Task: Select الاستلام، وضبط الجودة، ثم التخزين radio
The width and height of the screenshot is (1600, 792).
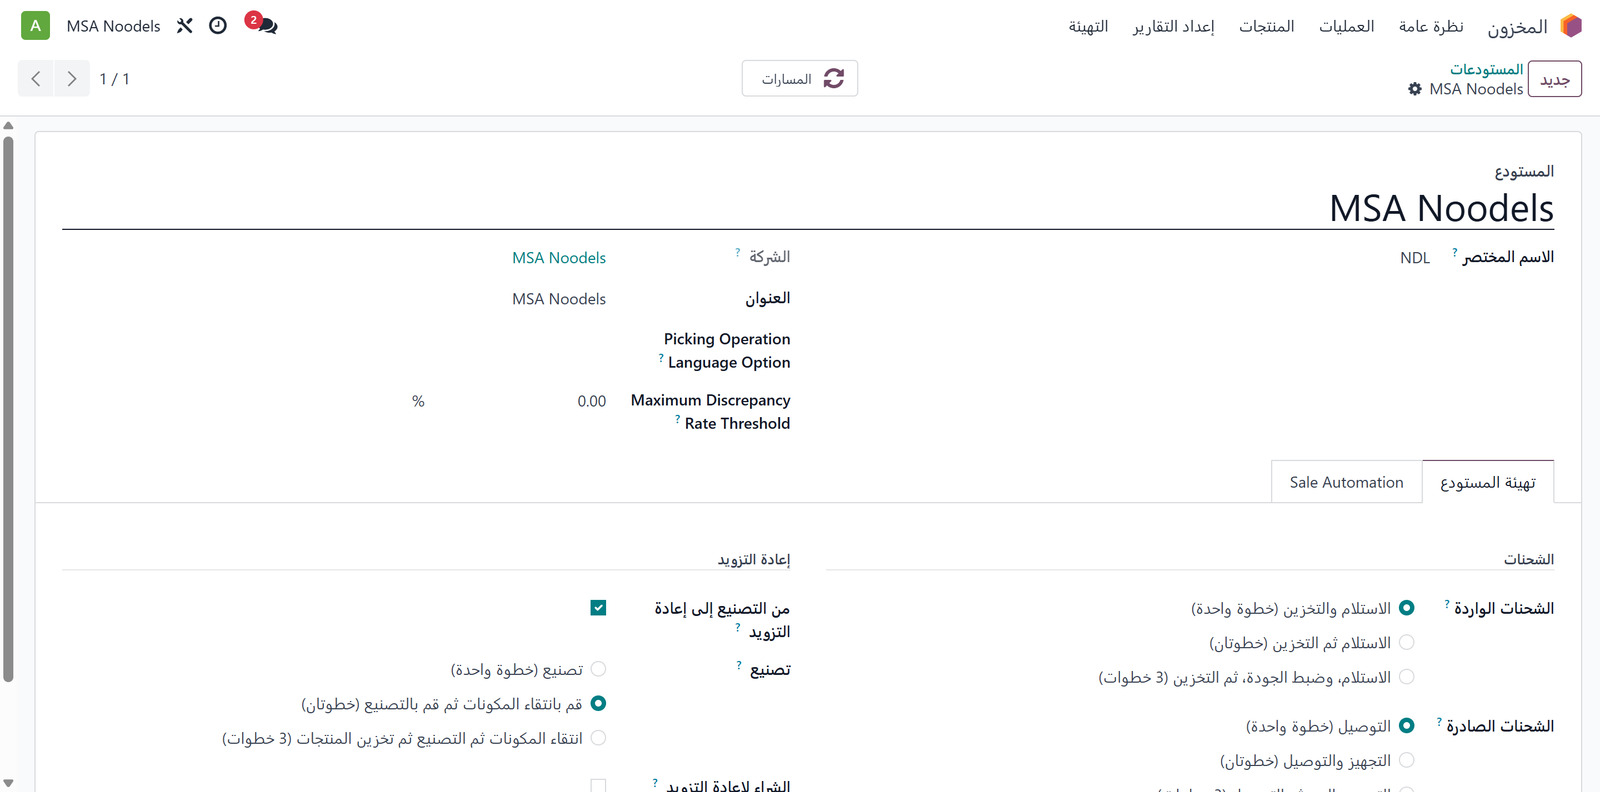Action: [x=1407, y=677]
